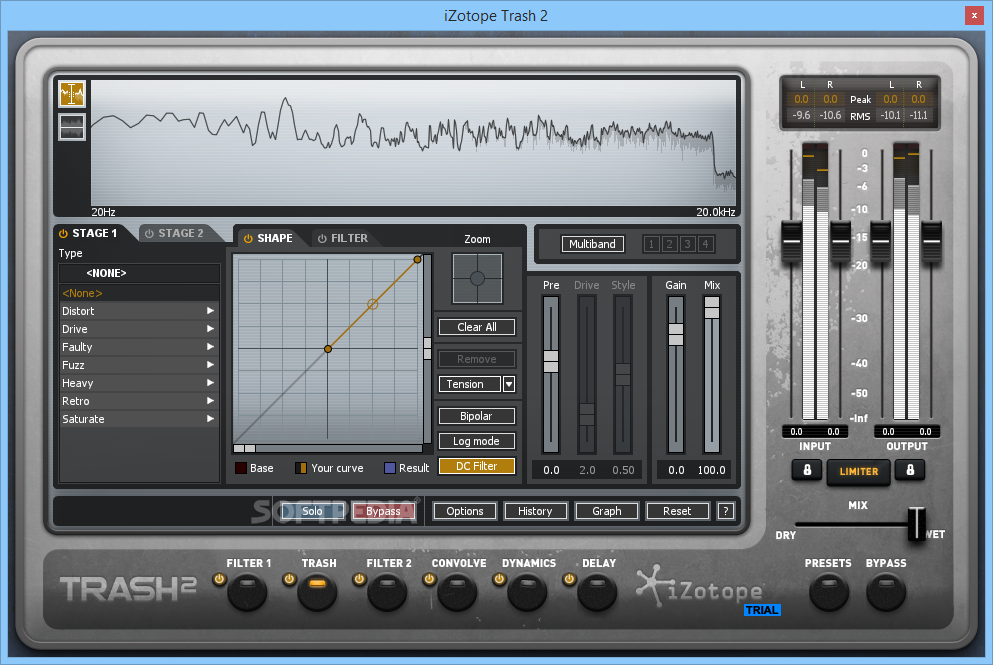Open the Tension dropdown arrow
Viewport: 993px width, 665px height.
[509, 384]
